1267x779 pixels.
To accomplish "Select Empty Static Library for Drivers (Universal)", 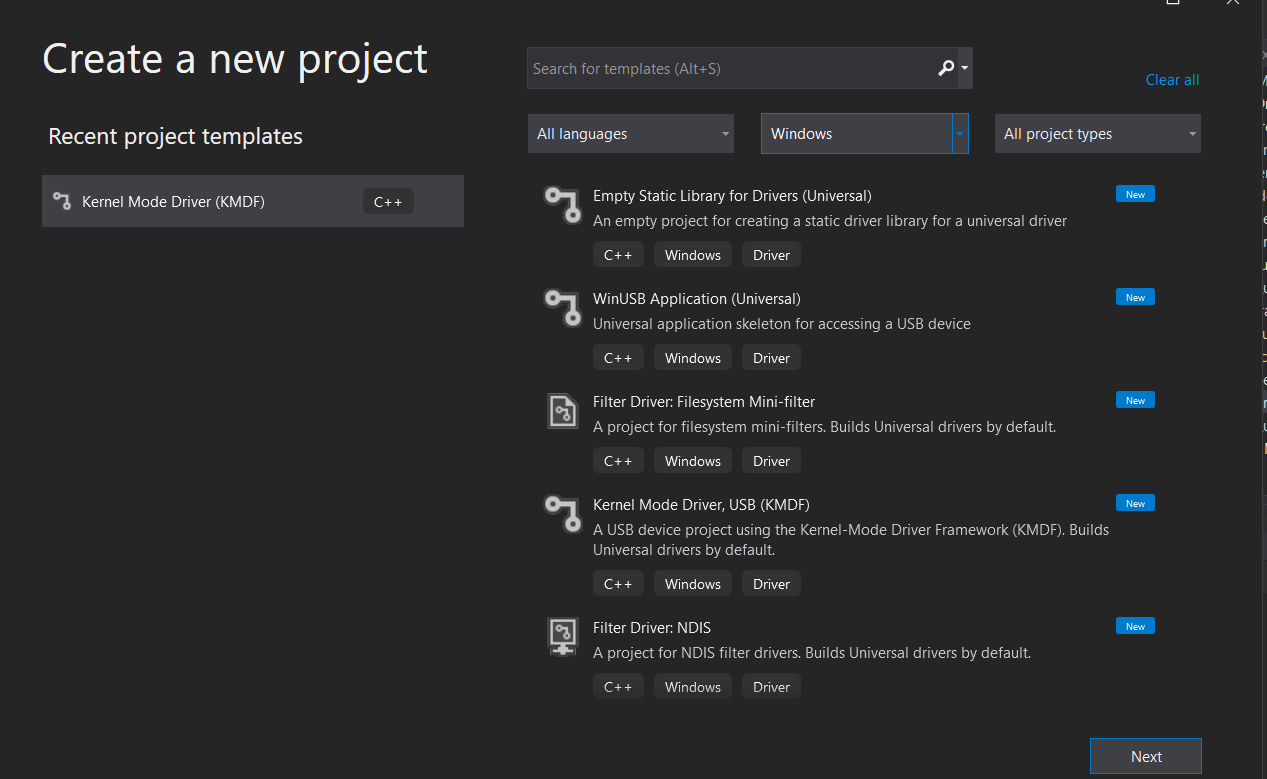I will coord(852,225).
